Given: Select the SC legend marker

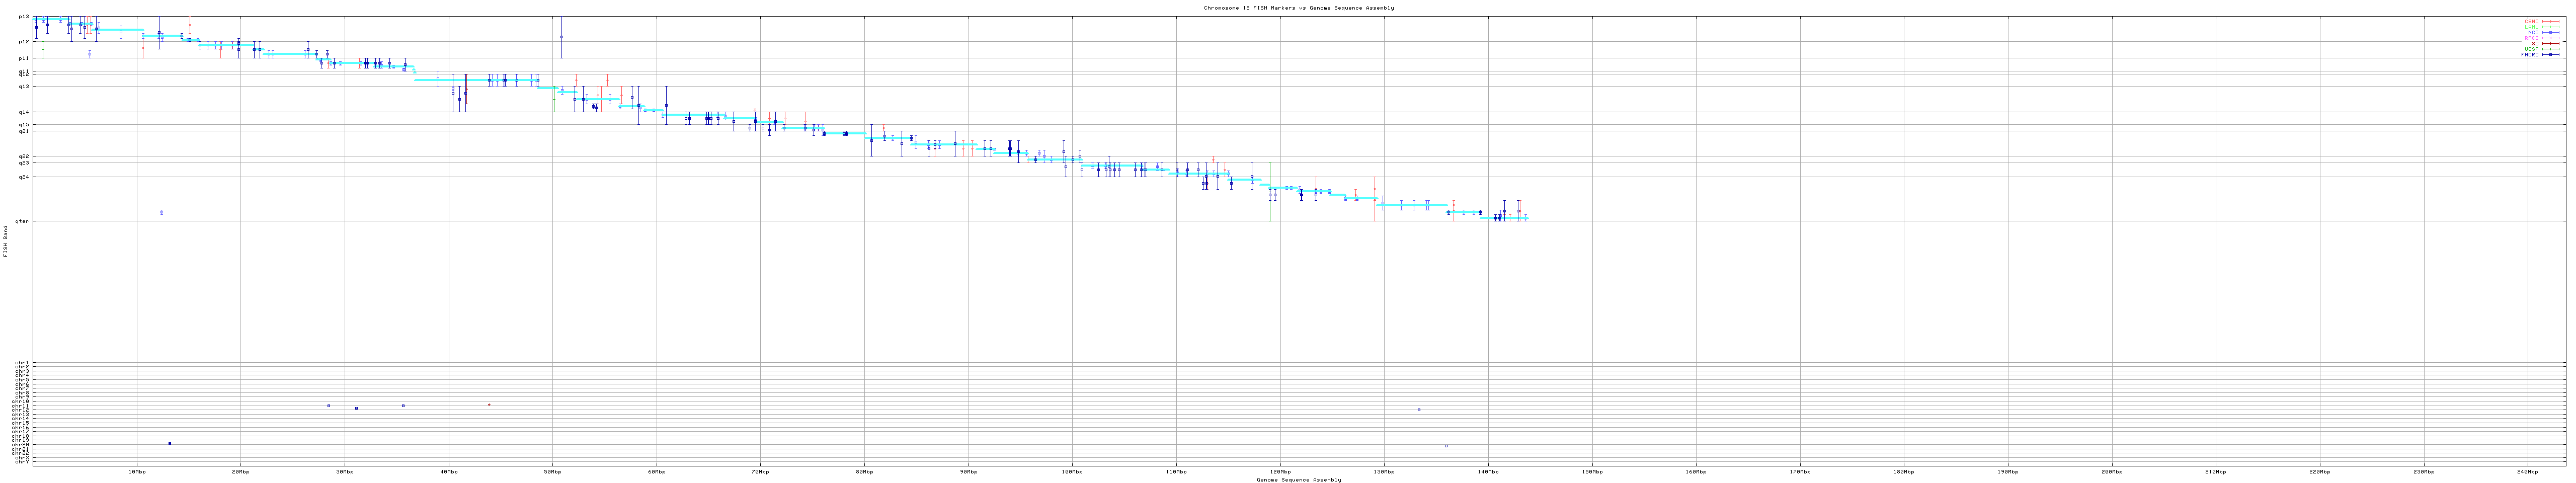Looking at the screenshot, I should click(x=2552, y=44).
